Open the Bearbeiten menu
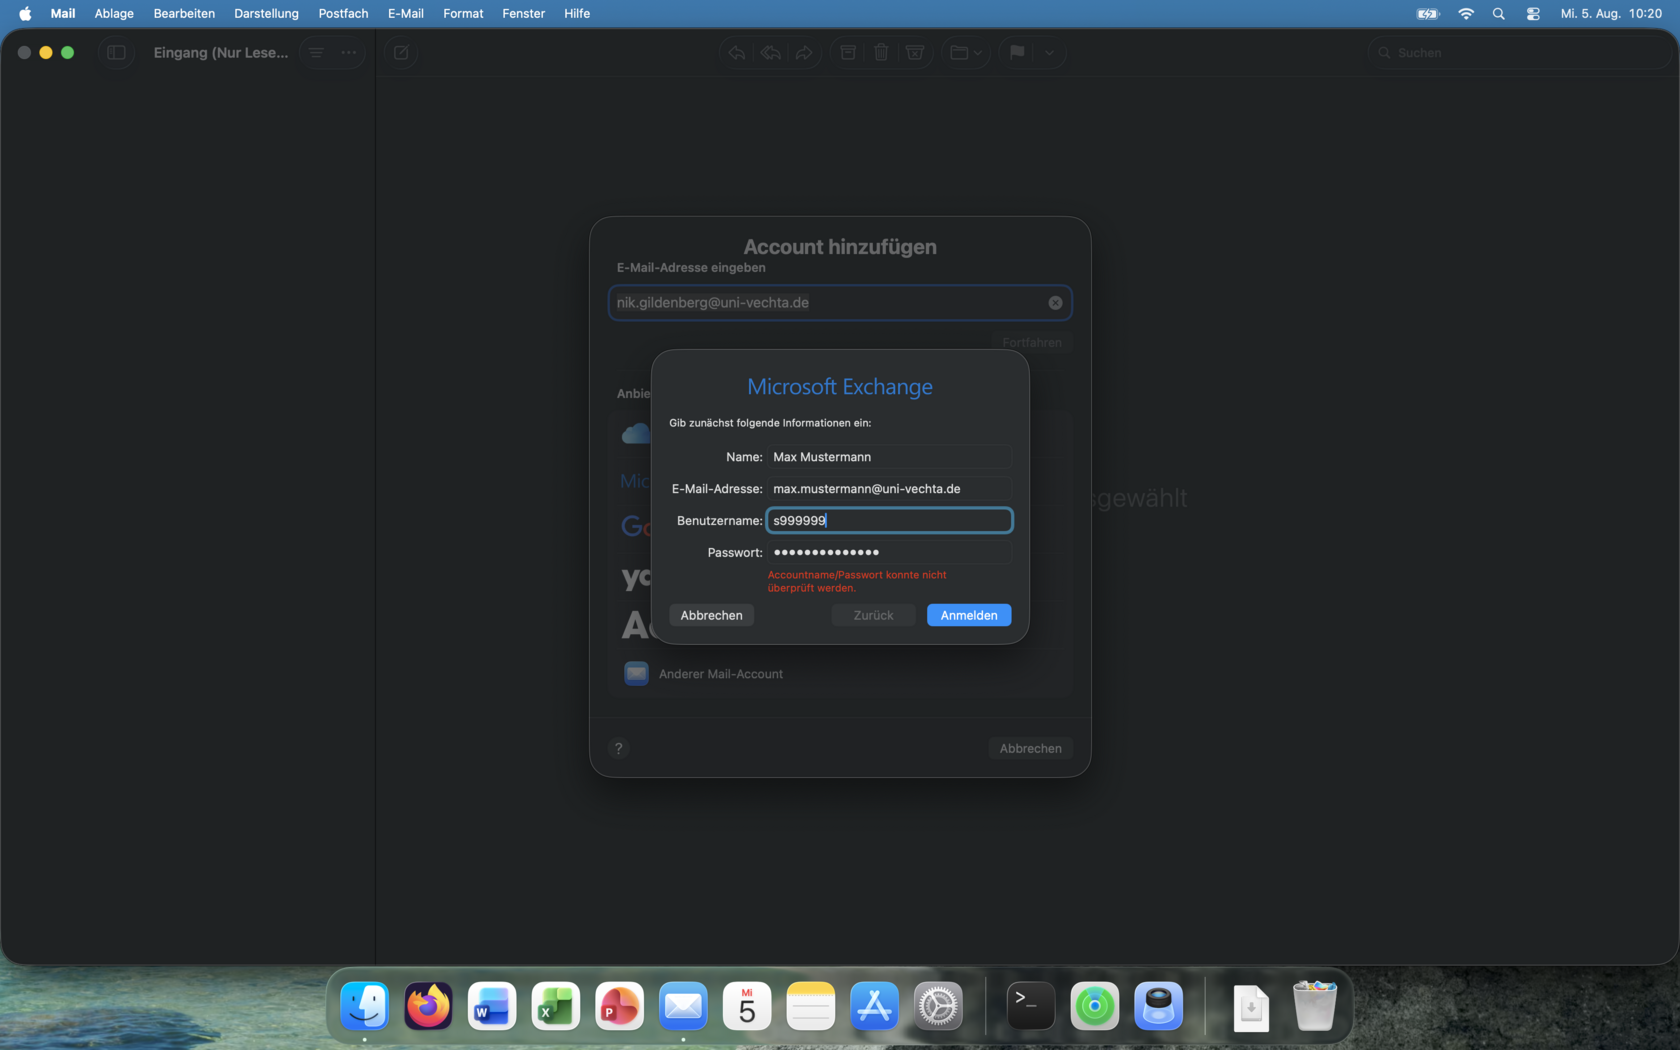The height and width of the screenshot is (1050, 1680). [x=184, y=14]
